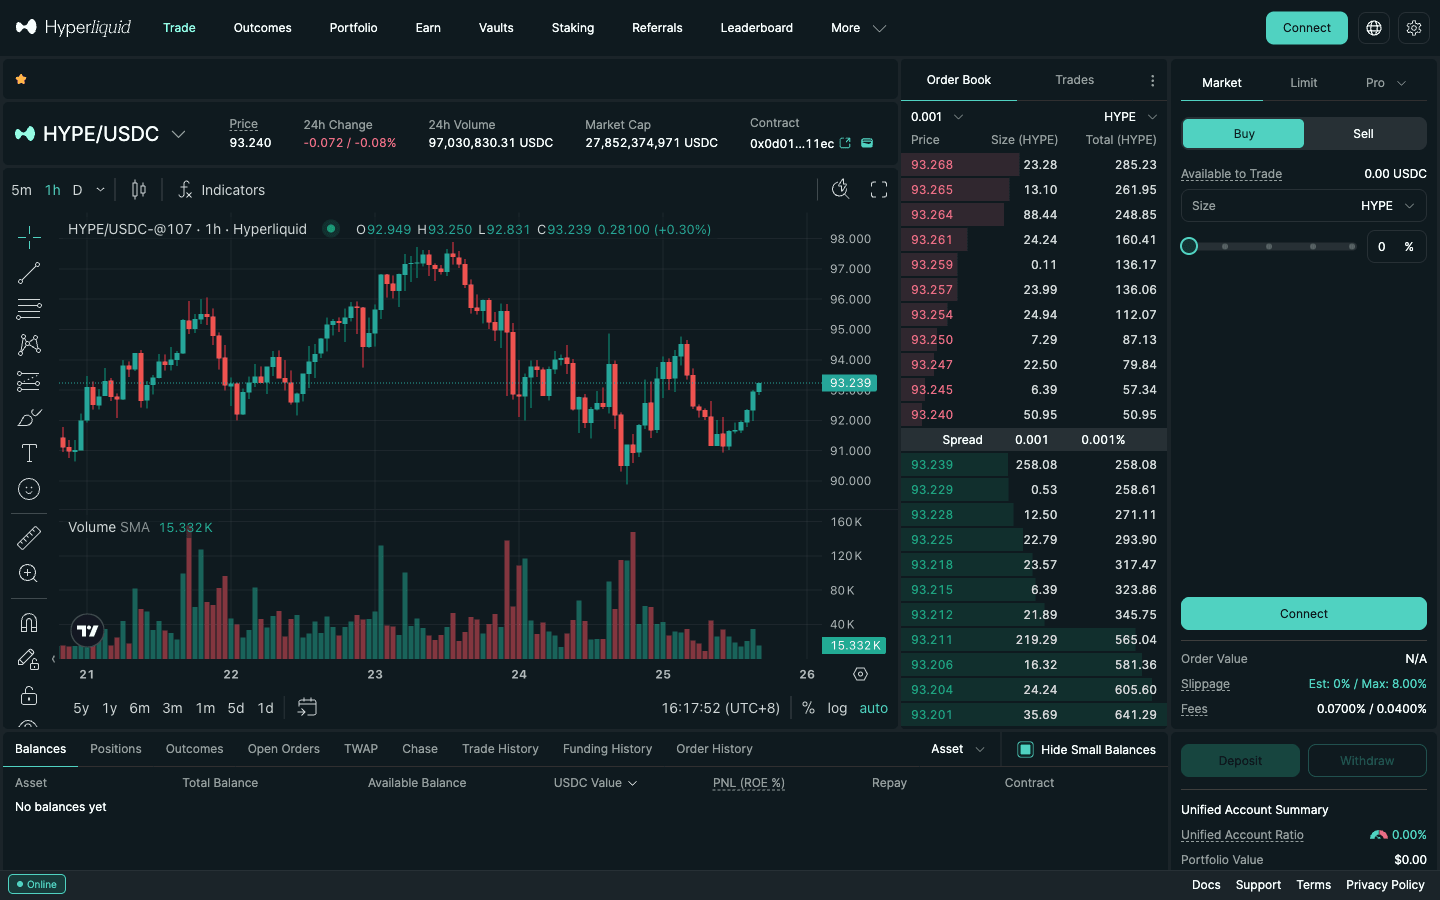The height and width of the screenshot is (900, 1440).
Task: Open go-to-date calendar icon
Action: pos(307,708)
